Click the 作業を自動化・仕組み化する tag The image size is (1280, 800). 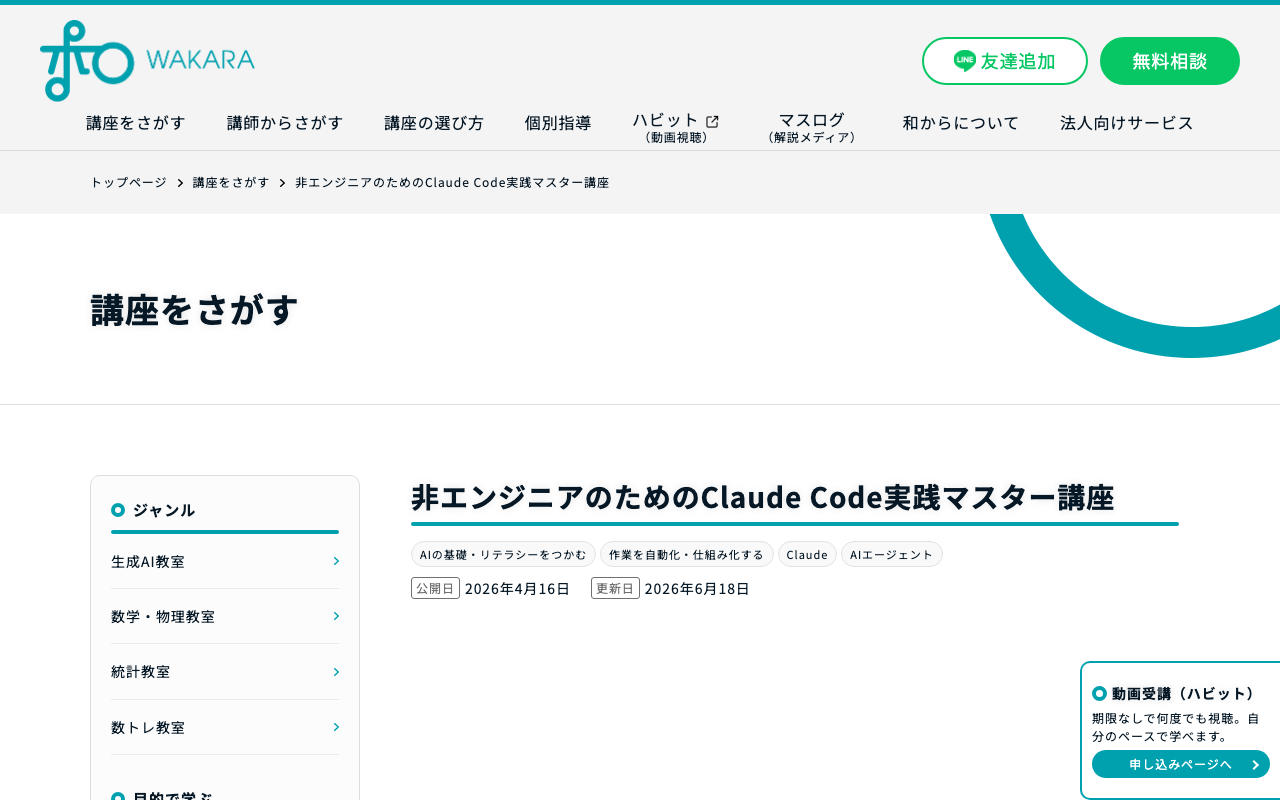pos(686,554)
